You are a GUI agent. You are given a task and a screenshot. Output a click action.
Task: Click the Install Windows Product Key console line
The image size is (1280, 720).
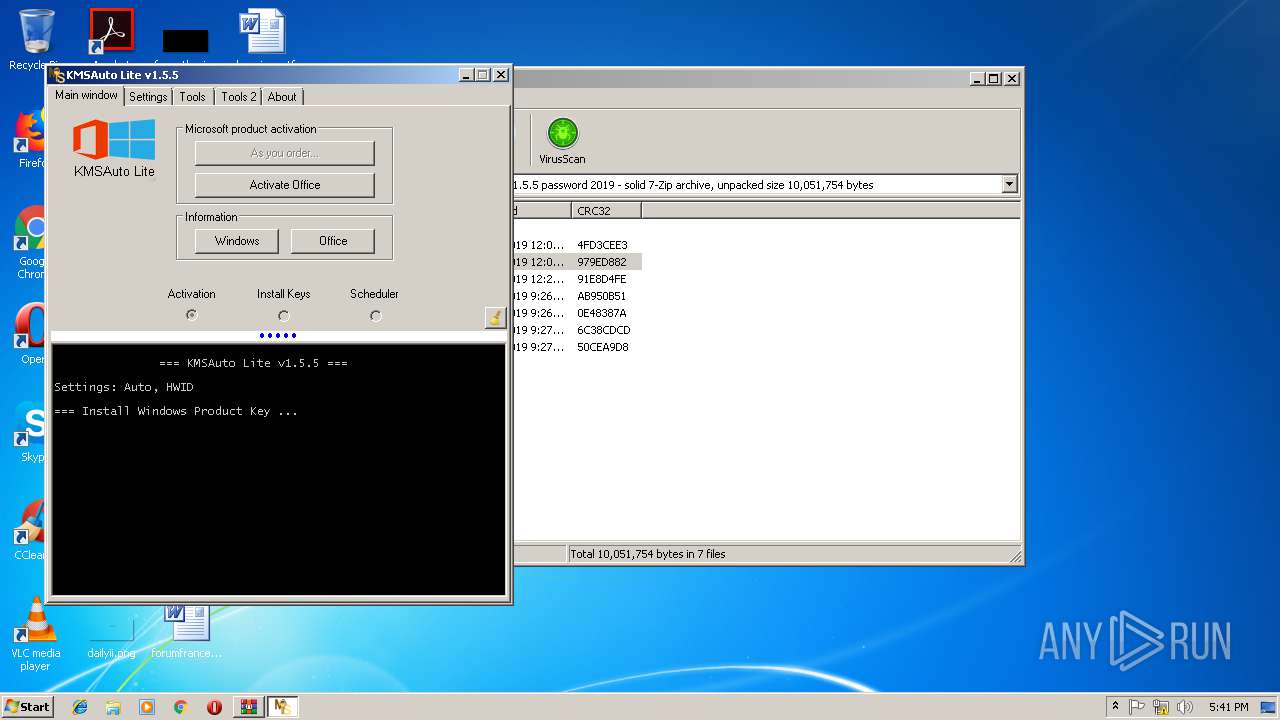pyautogui.click(x=176, y=411)
